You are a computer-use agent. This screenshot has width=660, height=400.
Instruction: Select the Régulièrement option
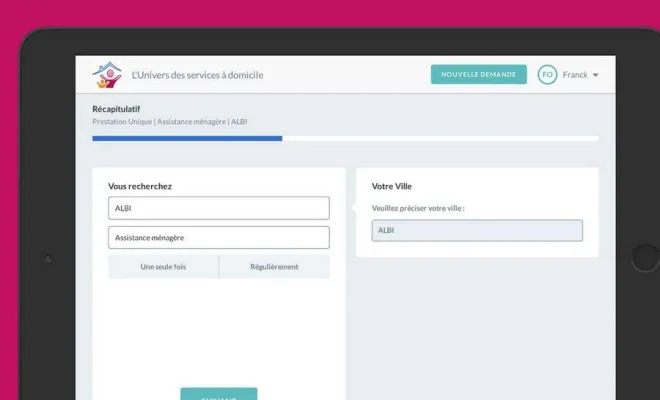pyautogui.click(x=274, y=267)
